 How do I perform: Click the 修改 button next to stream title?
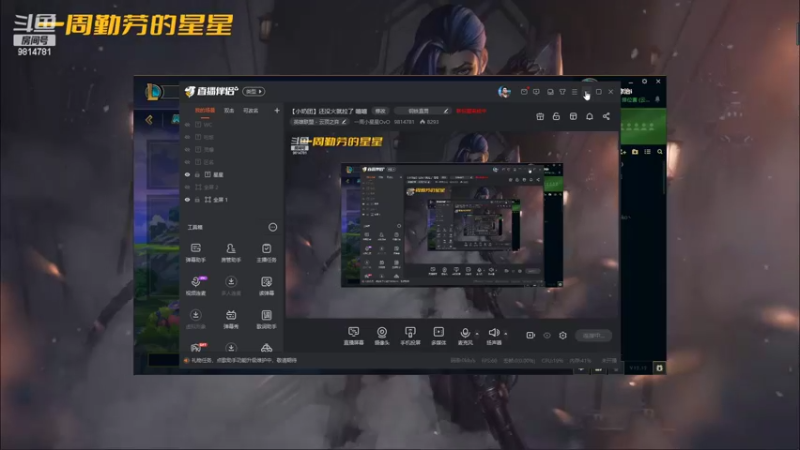pos(381,111)
